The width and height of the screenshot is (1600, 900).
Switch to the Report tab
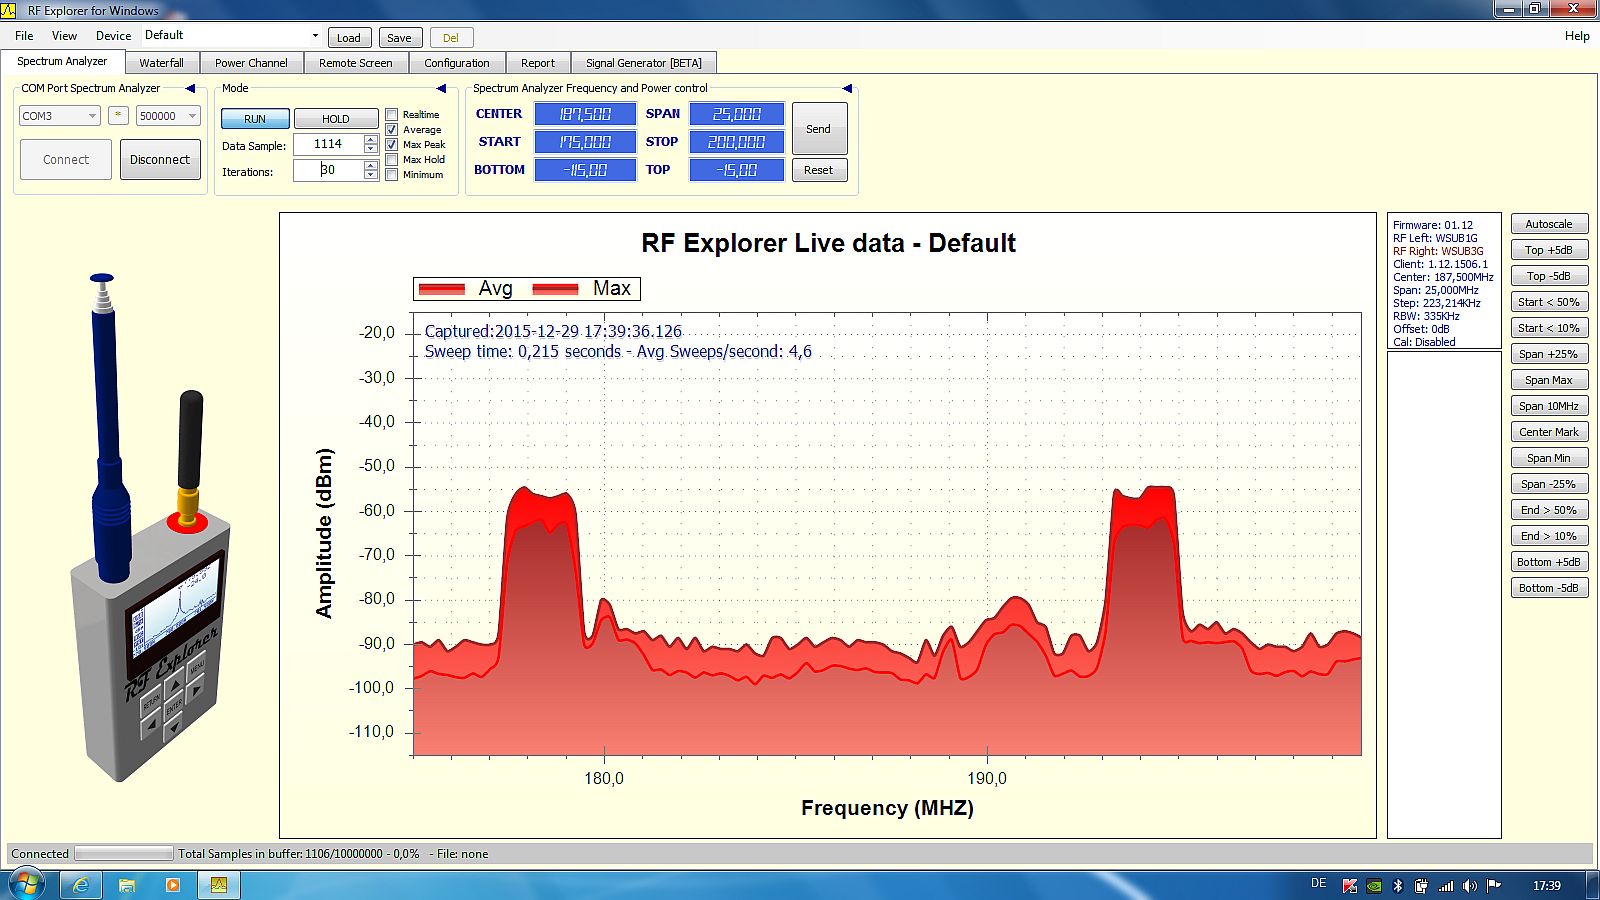click(538, 63)
